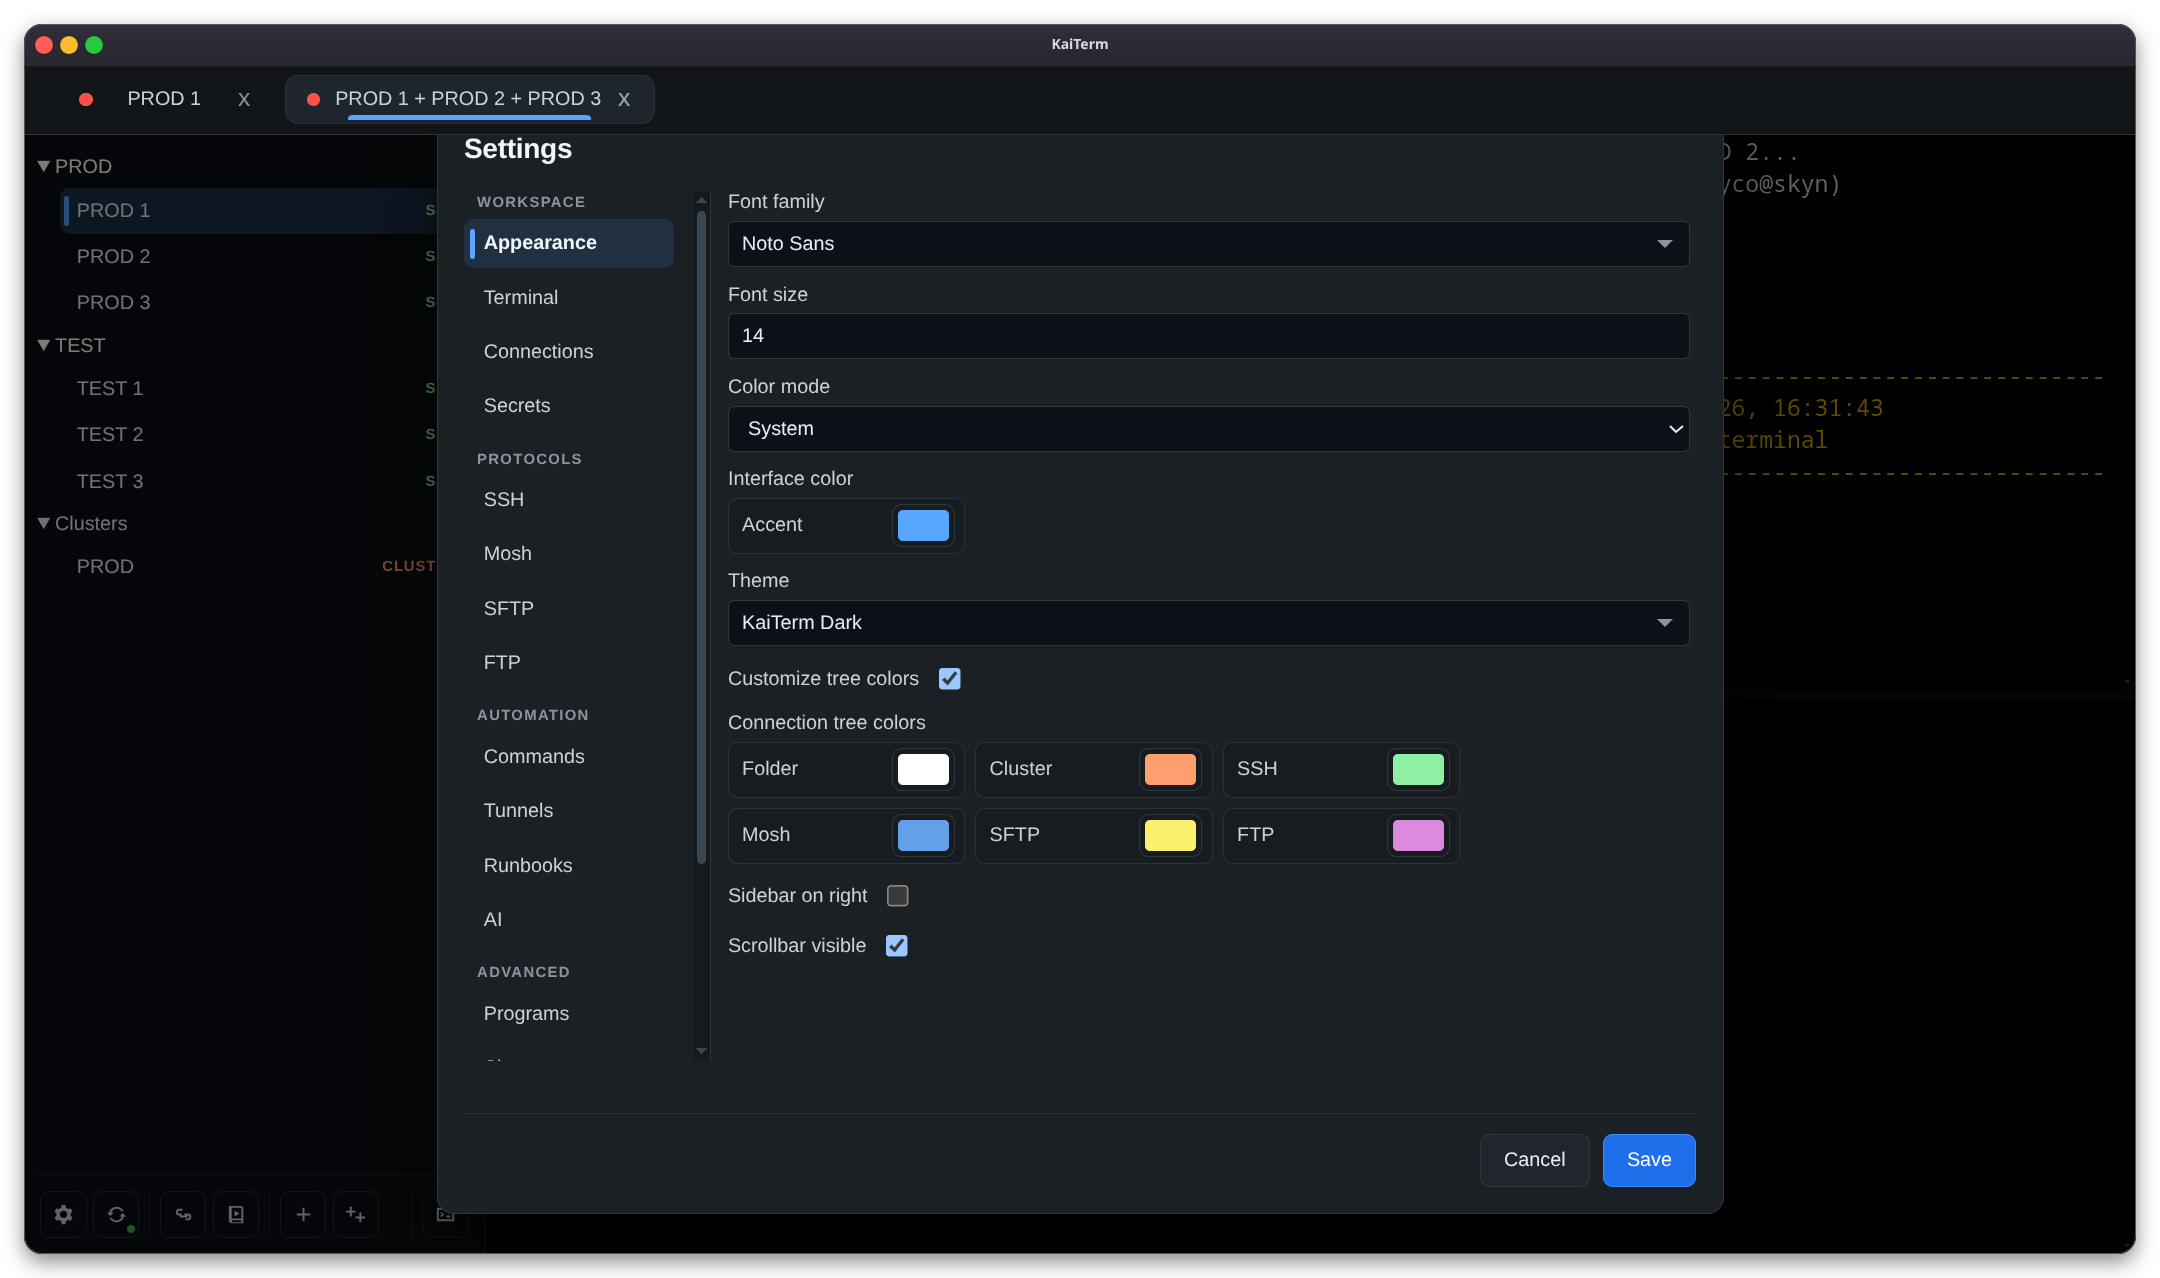Click the Save button
2160x1278 pixels.
pos(1649,1160)
